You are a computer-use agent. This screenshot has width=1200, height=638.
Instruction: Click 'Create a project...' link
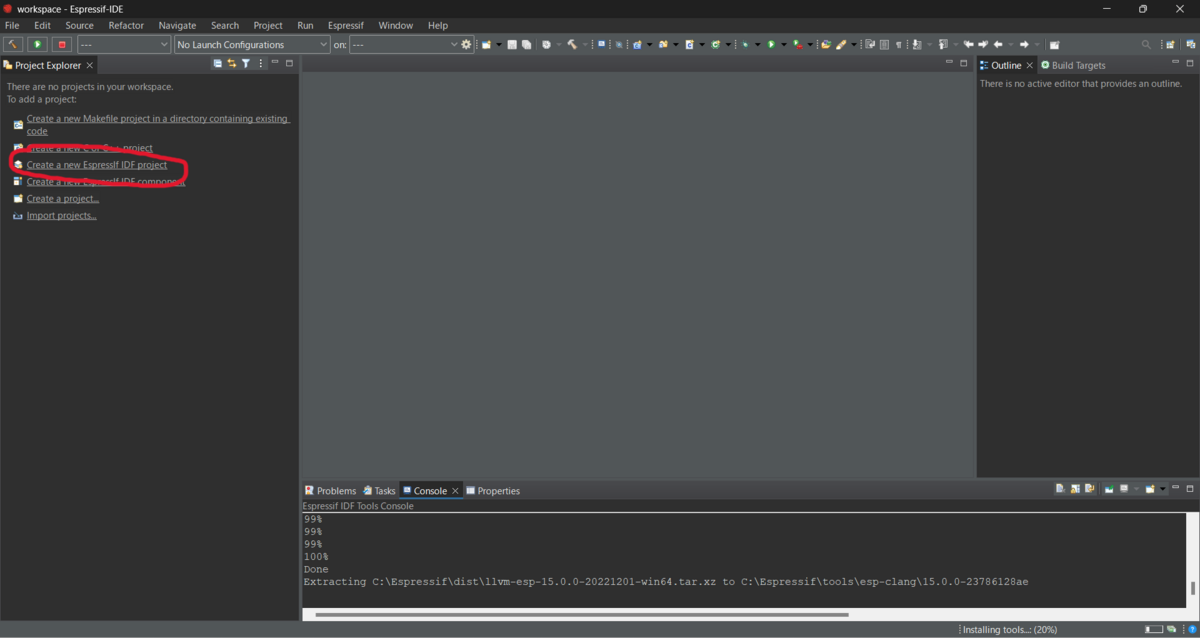point(63,198)
